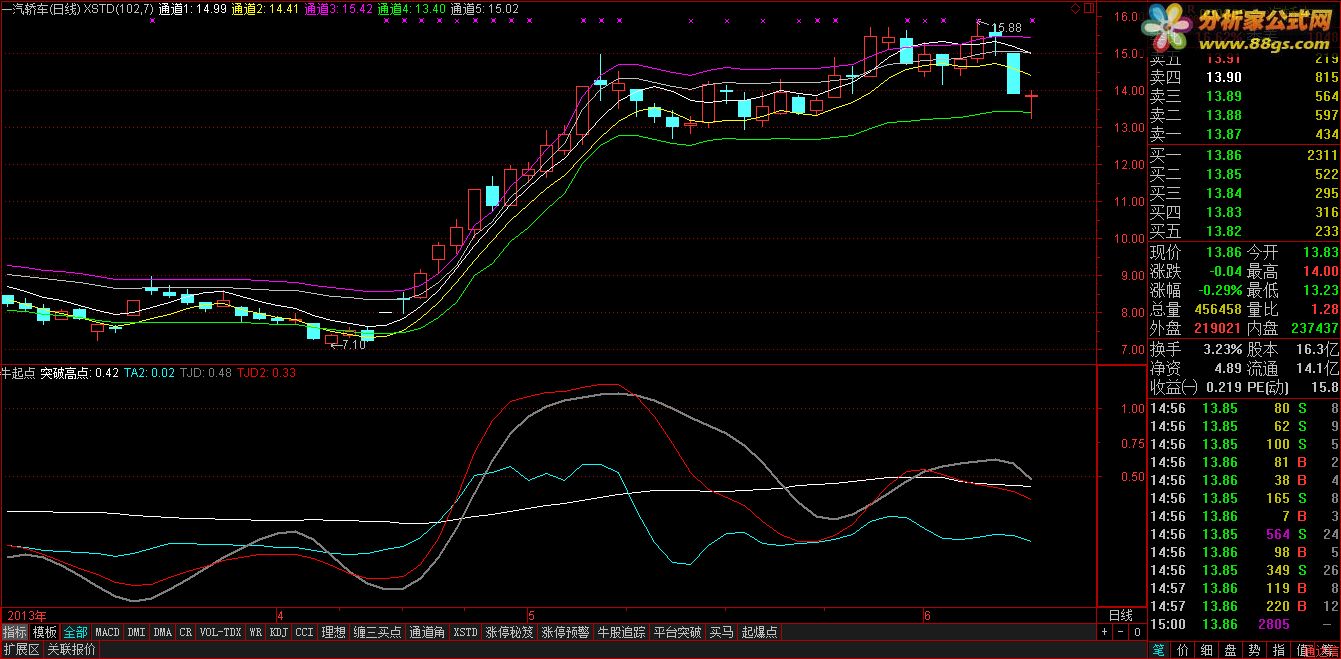Select the 通道角 indicator tab
Image resolution: width=1341 pixels, height=659 pixels.
[428, 632]
